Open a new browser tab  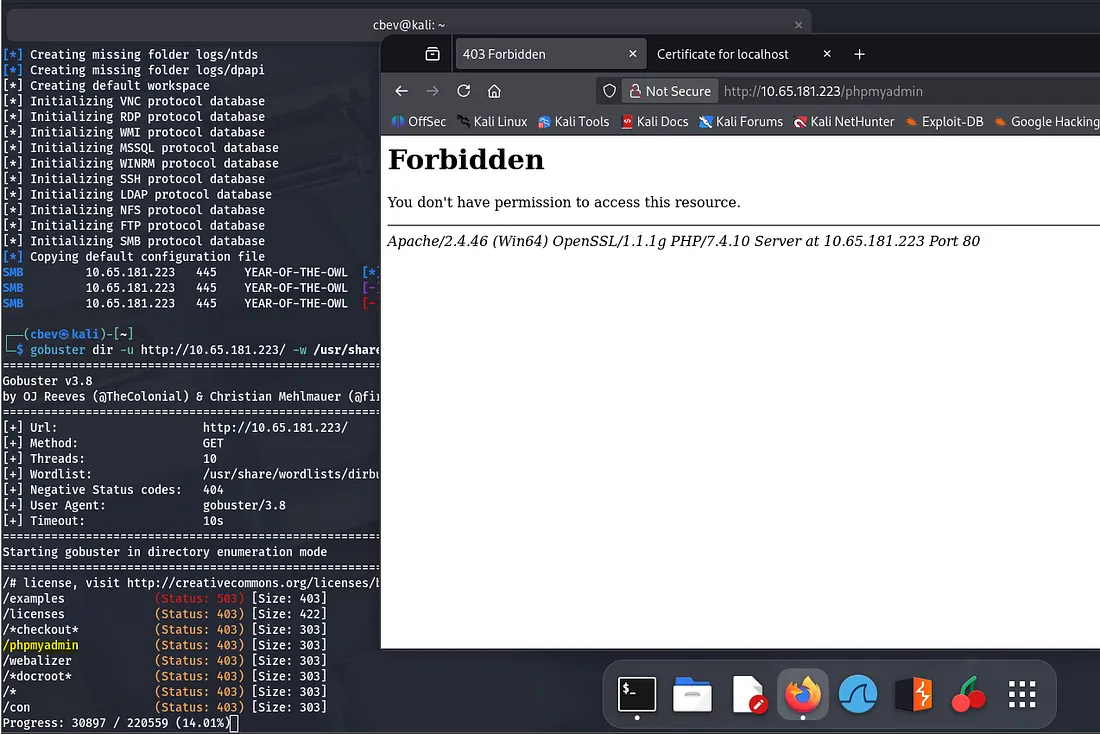(x=859, y=54)
